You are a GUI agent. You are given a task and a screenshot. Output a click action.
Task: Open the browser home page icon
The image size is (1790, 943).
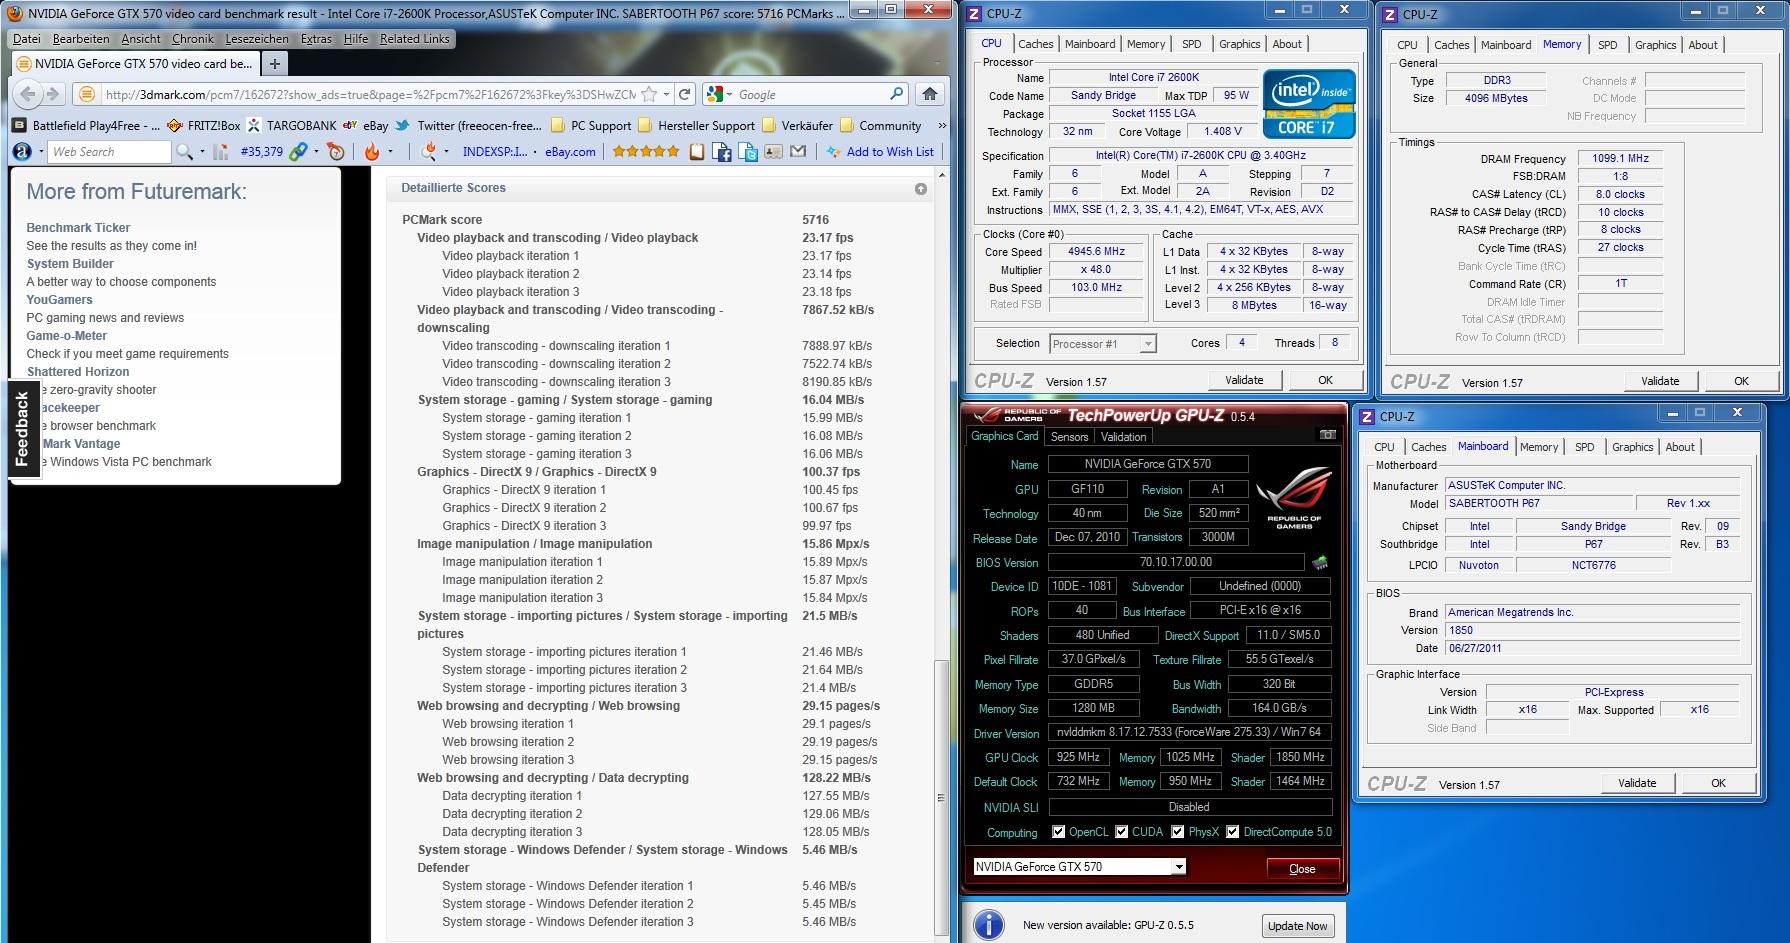pos(929,94)
